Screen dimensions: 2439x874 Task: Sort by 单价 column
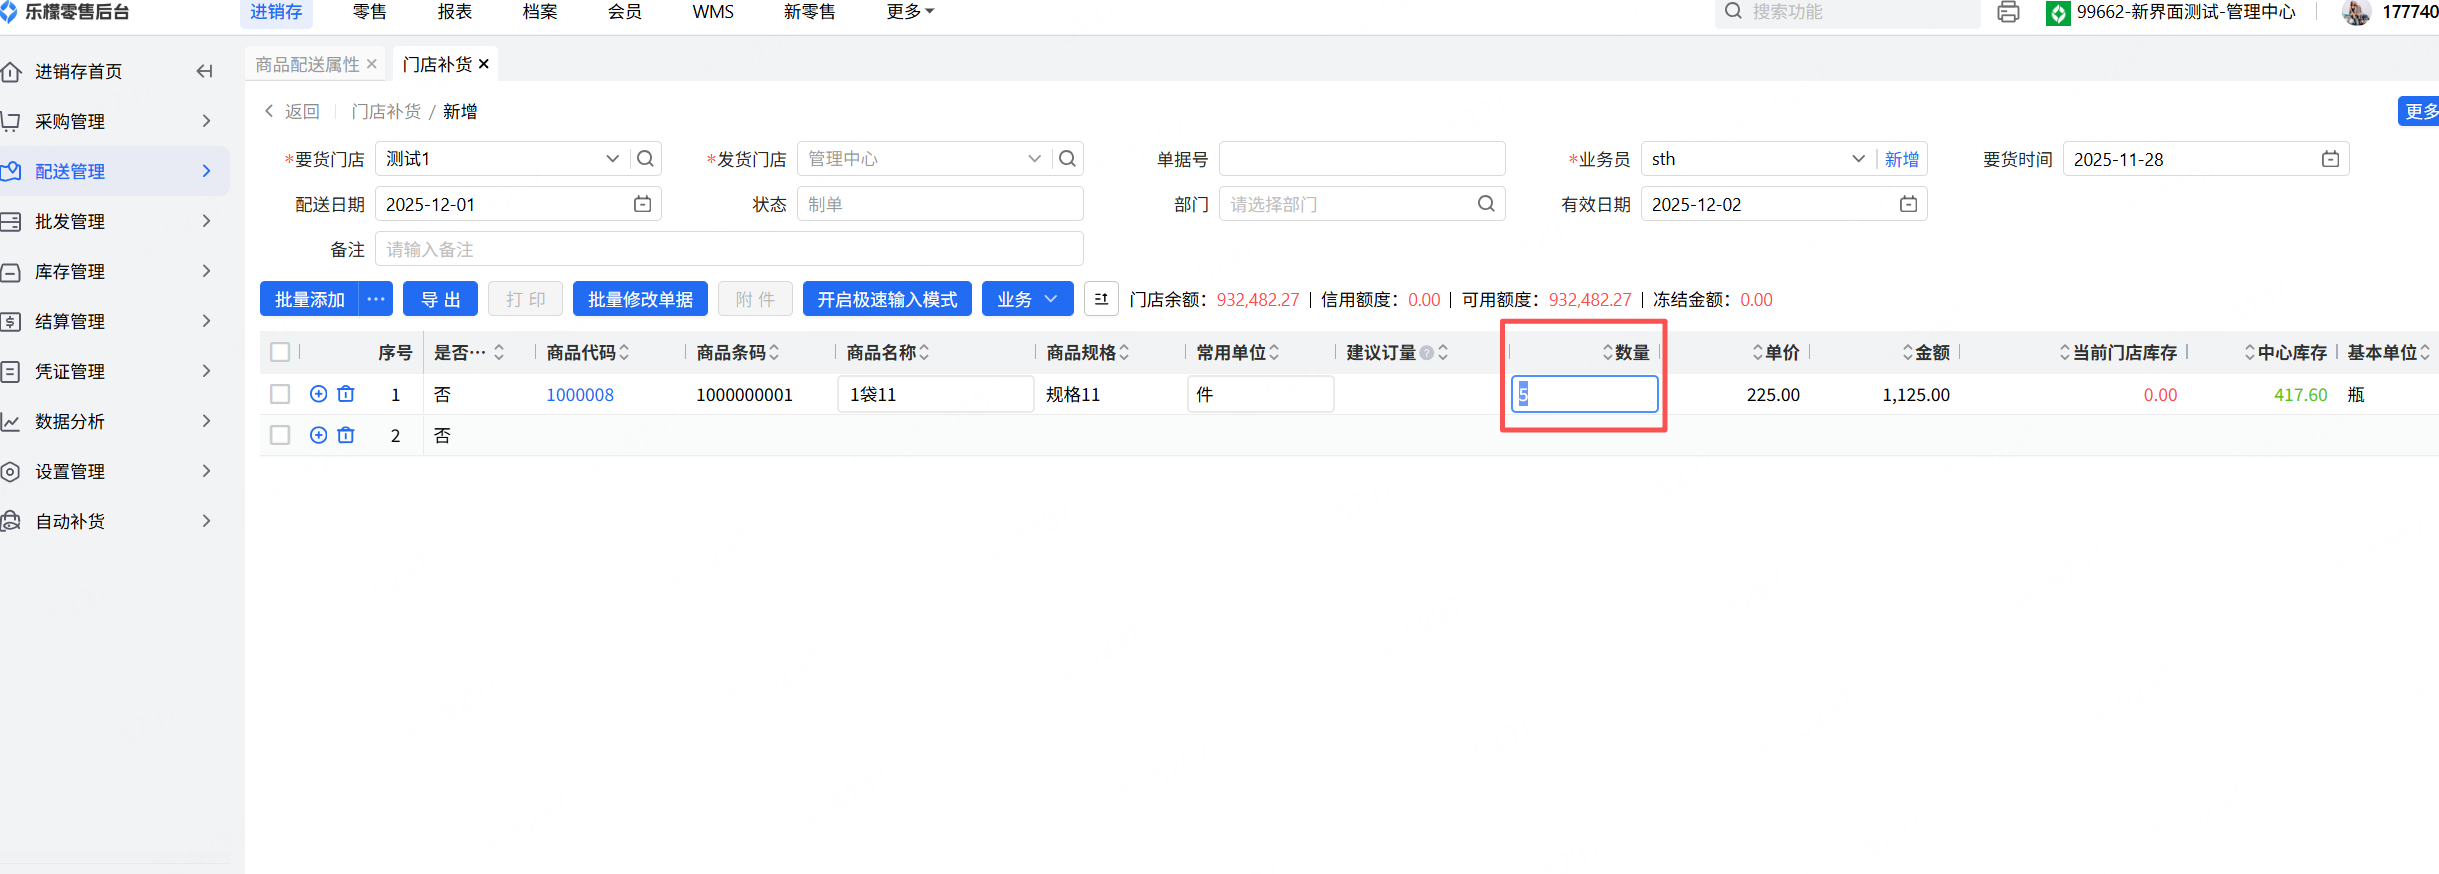point(1758,353)
